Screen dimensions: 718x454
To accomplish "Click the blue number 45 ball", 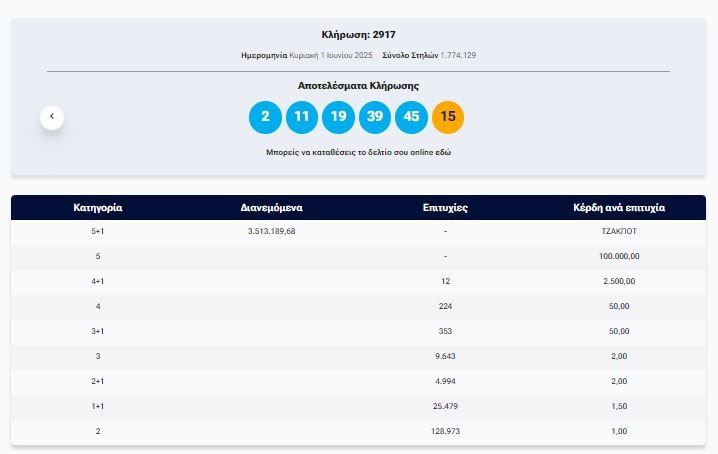I will (x=411, y=117).
